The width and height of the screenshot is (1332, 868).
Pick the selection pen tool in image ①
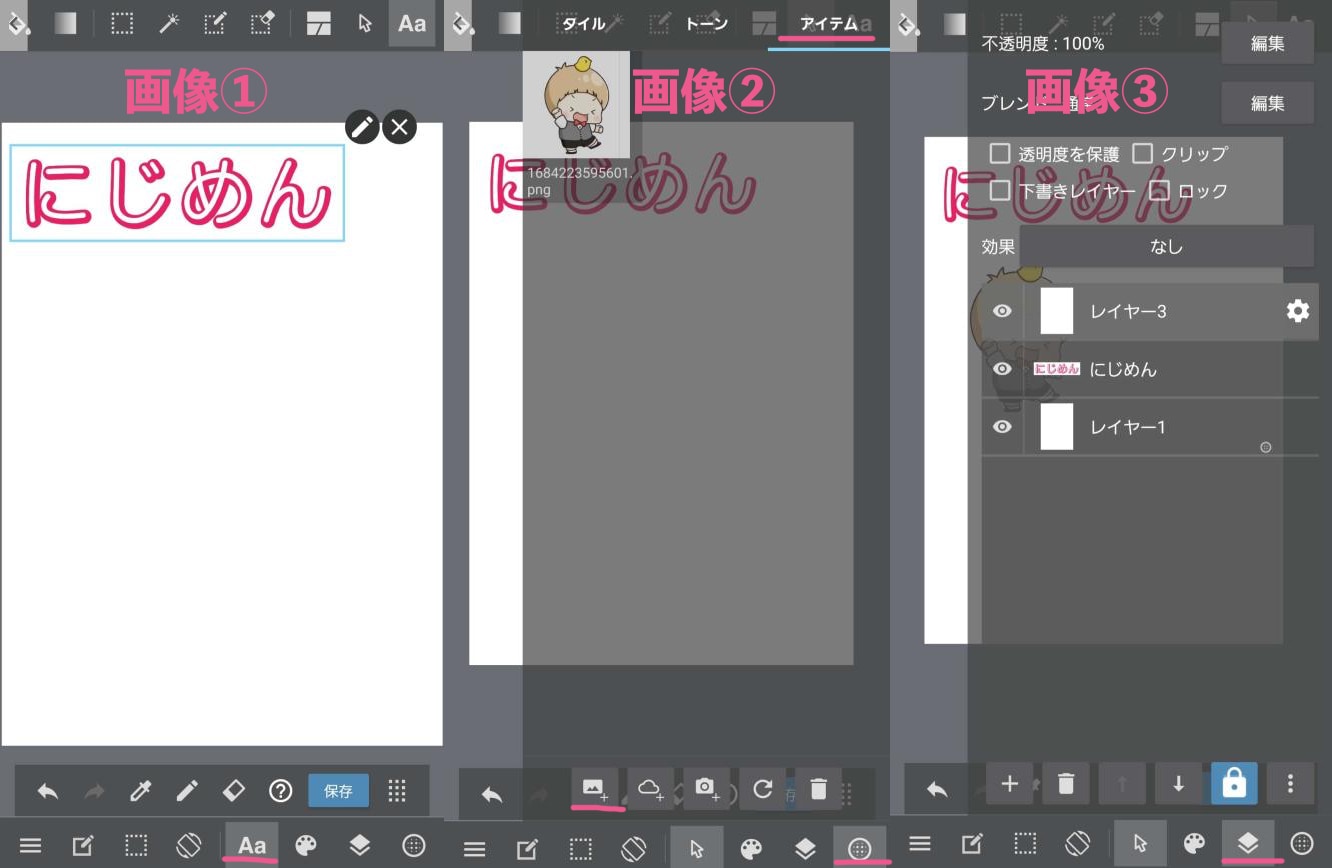point(215,23)
